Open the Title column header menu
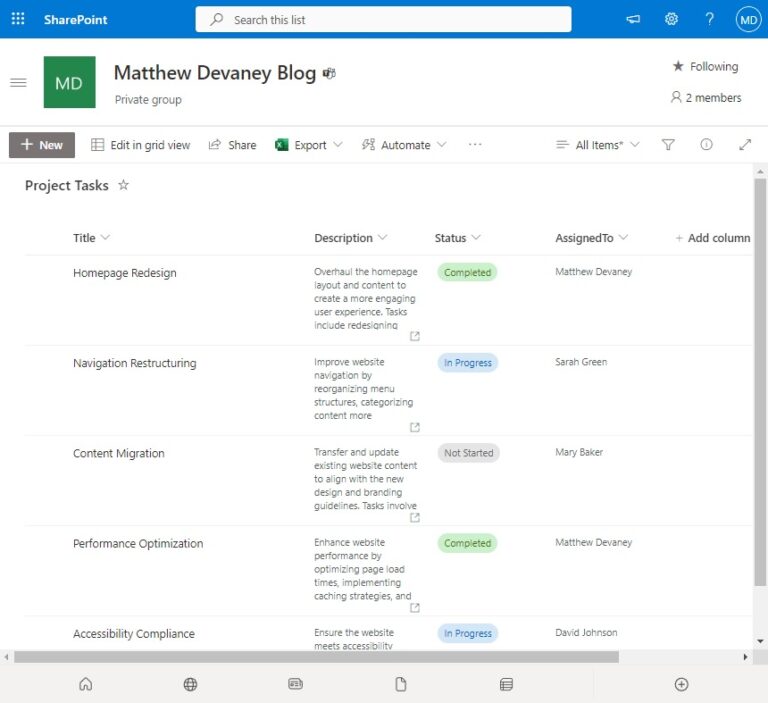This screenshot has width=768, height=703. [91, 238]
